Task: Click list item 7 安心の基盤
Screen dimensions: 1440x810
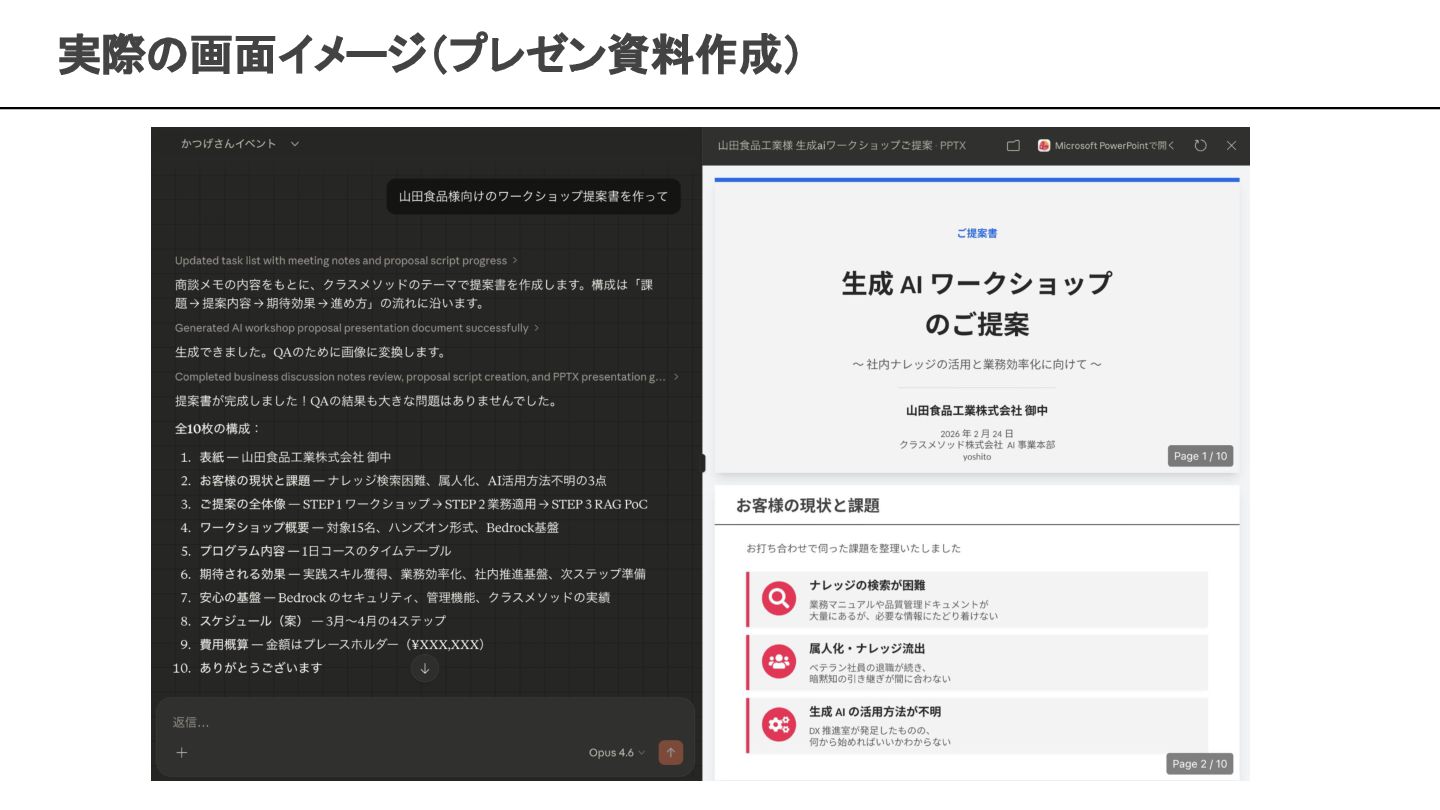Action: 394,598
